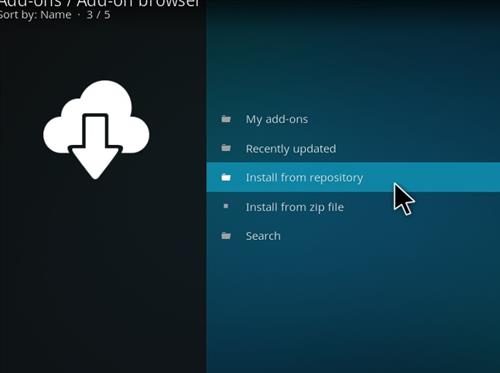Click the folder icon beside Search
The width and height of the screenshot is (500, 373).
tap(226, 236)
